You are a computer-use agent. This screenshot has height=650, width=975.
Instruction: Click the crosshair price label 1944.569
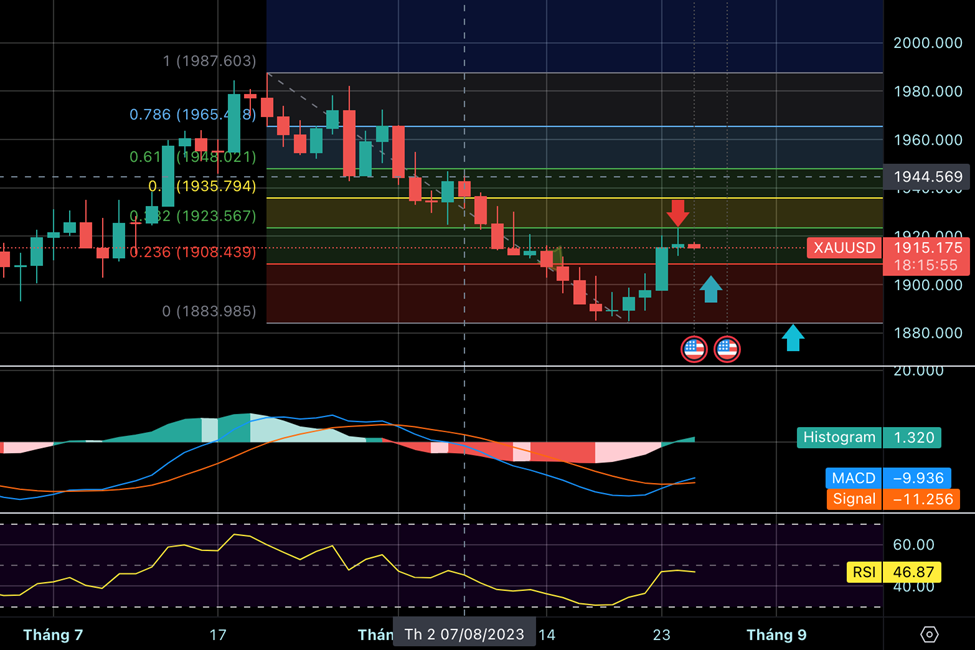tap(928, 177)
